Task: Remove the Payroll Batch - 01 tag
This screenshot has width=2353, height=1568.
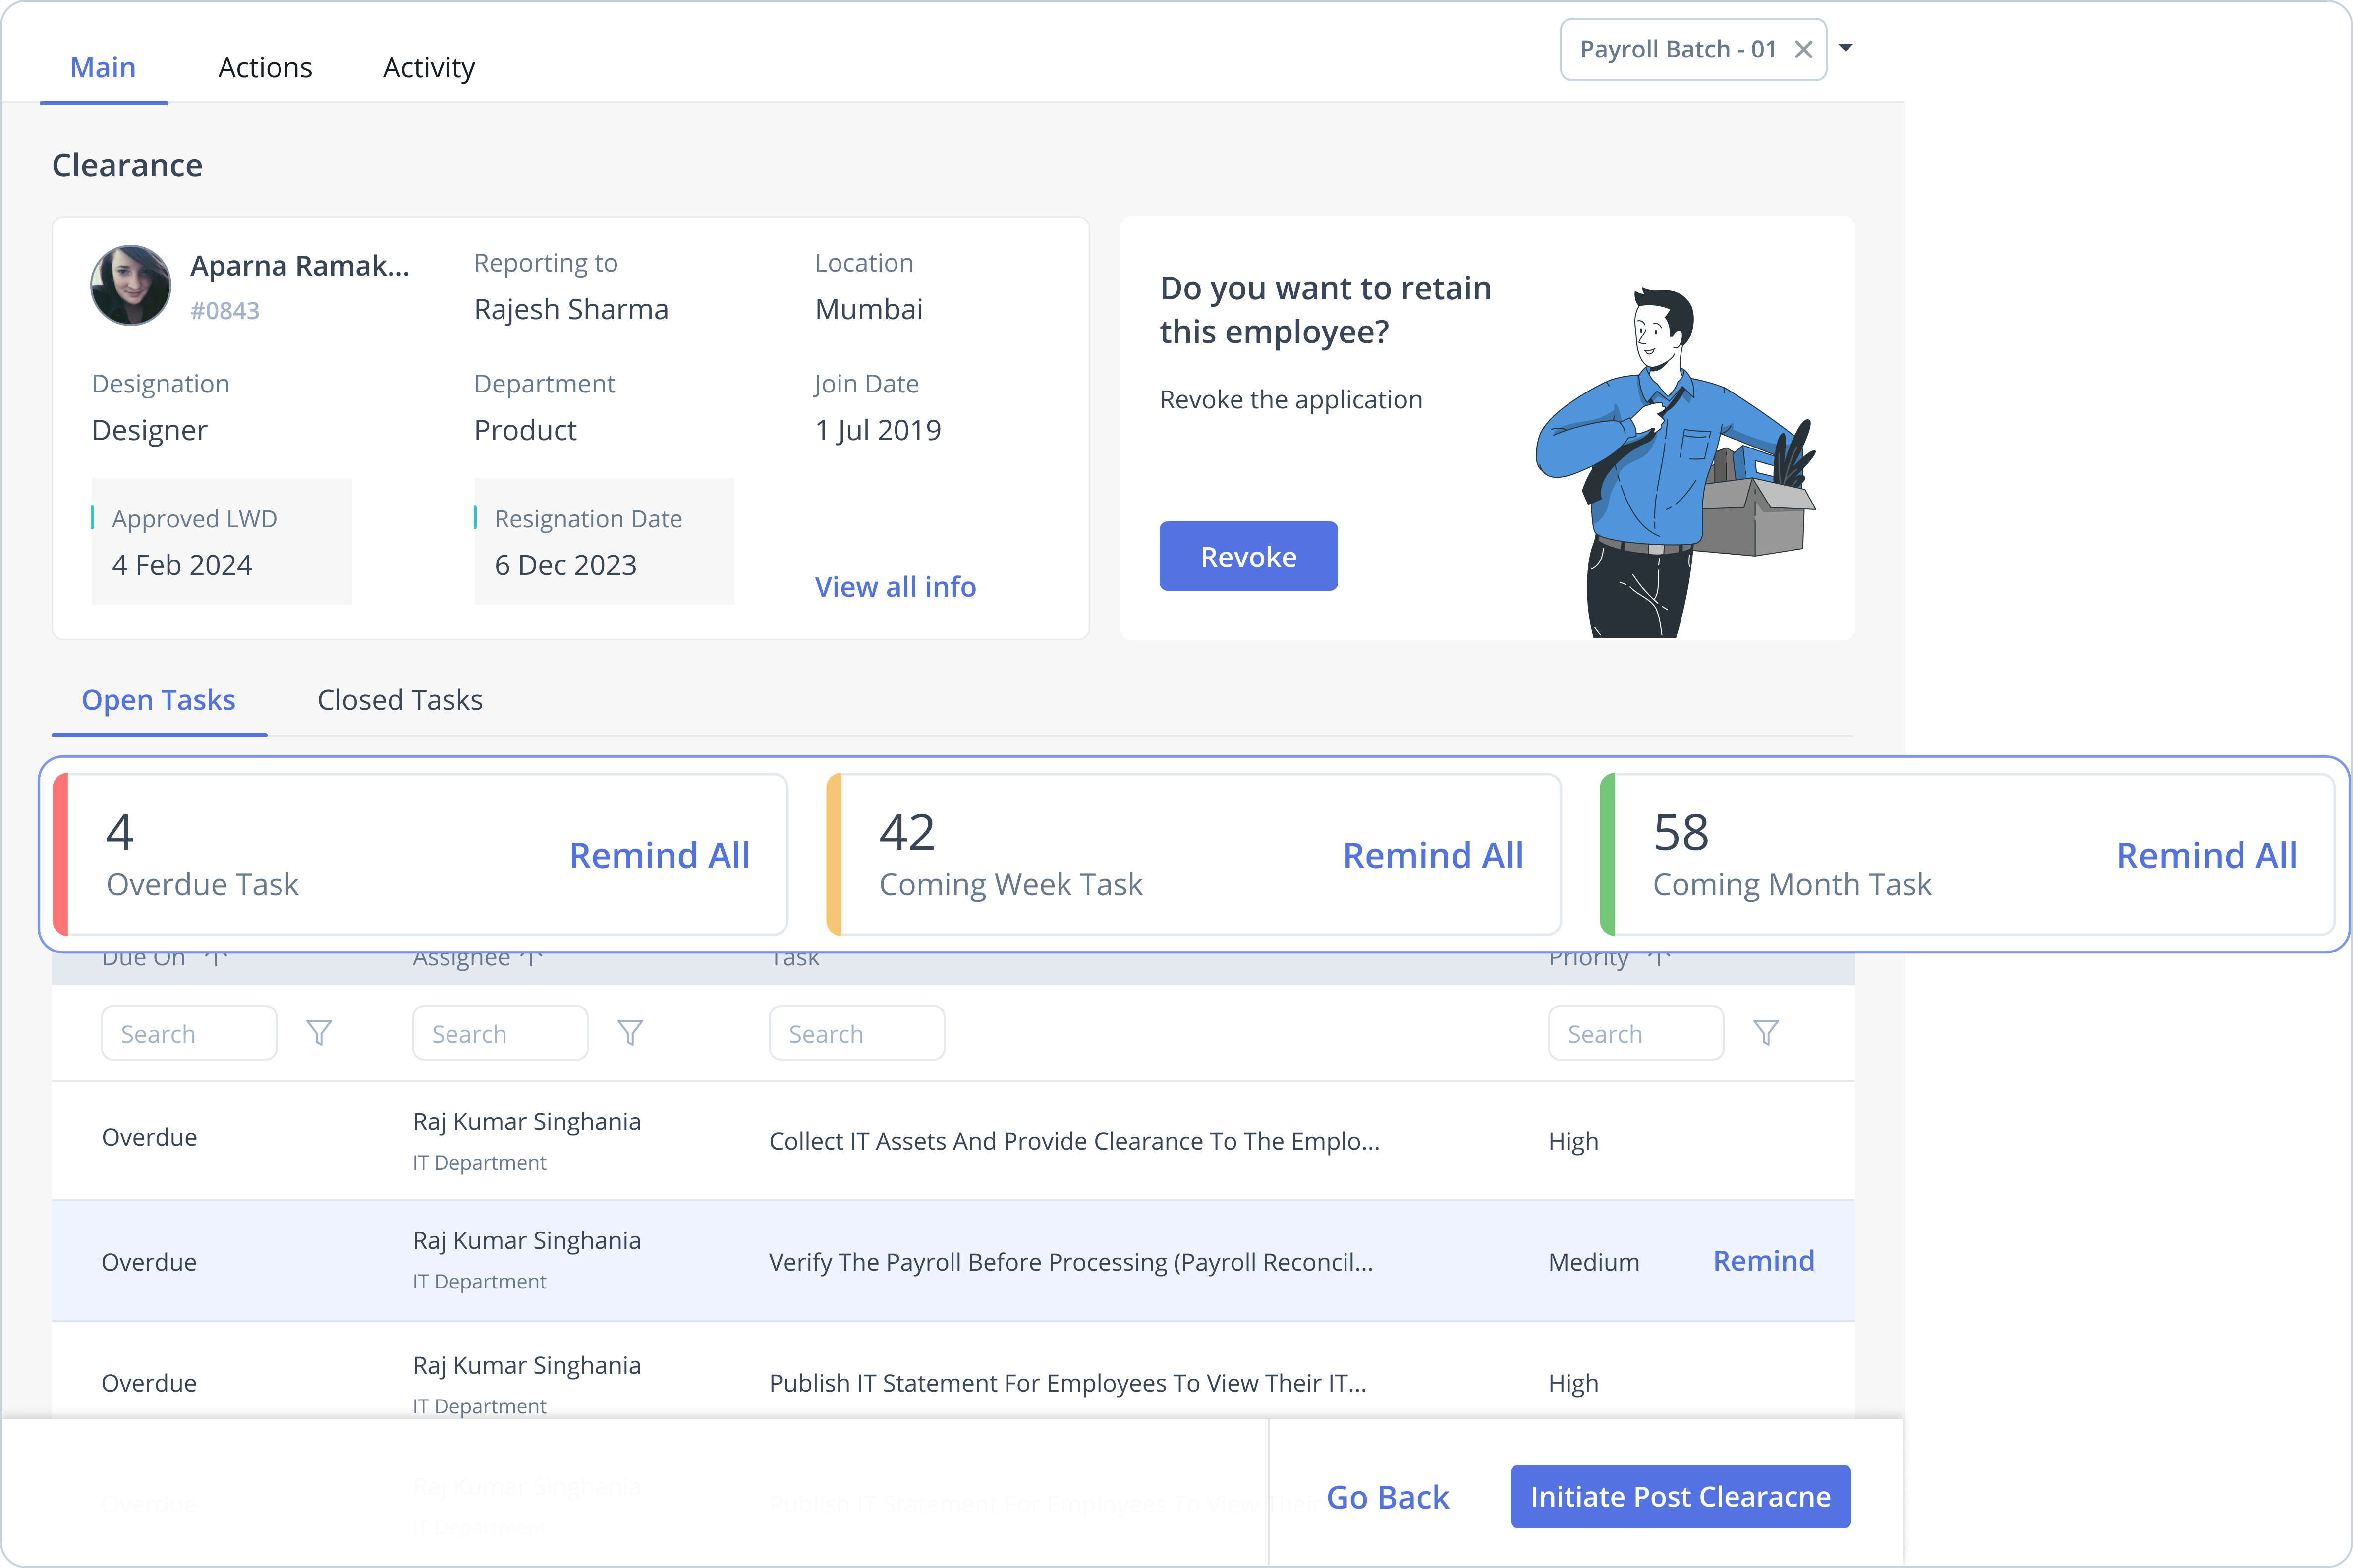Action: [x=1803, y=49]
